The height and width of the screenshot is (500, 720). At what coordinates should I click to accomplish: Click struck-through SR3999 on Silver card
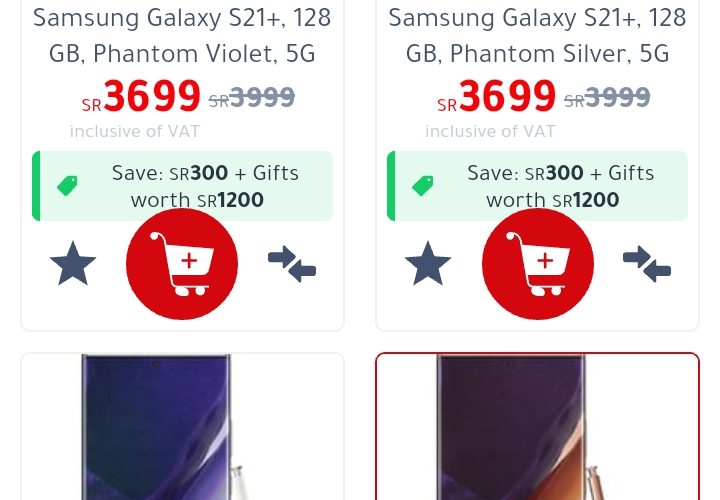coord(607,97)
